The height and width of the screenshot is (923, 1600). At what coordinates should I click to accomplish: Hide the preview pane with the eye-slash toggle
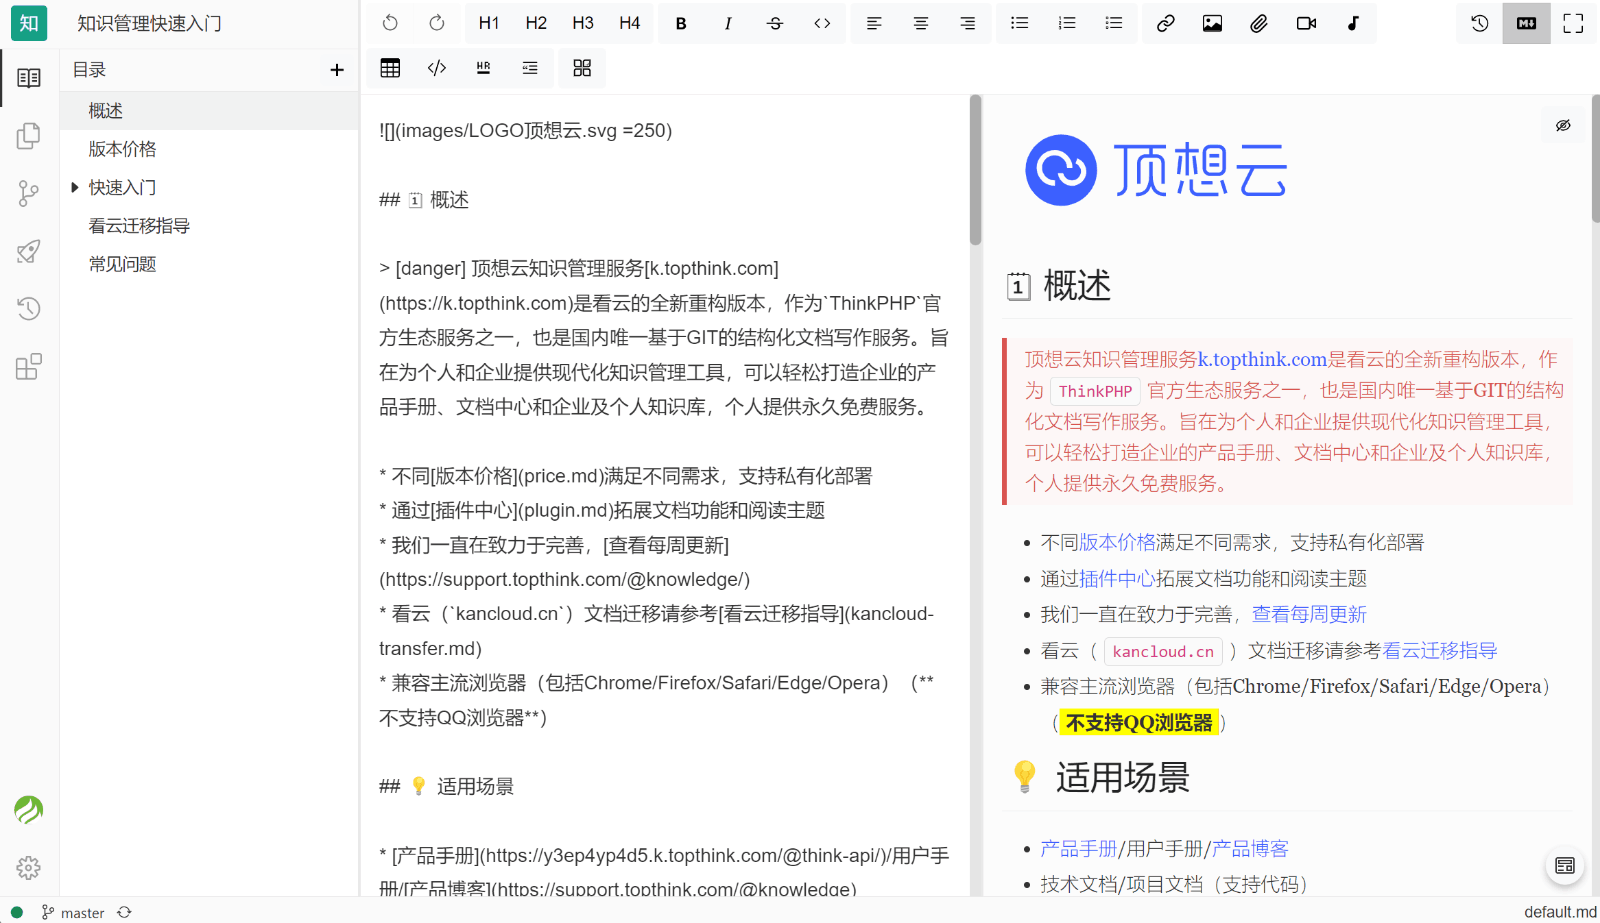1562,125
